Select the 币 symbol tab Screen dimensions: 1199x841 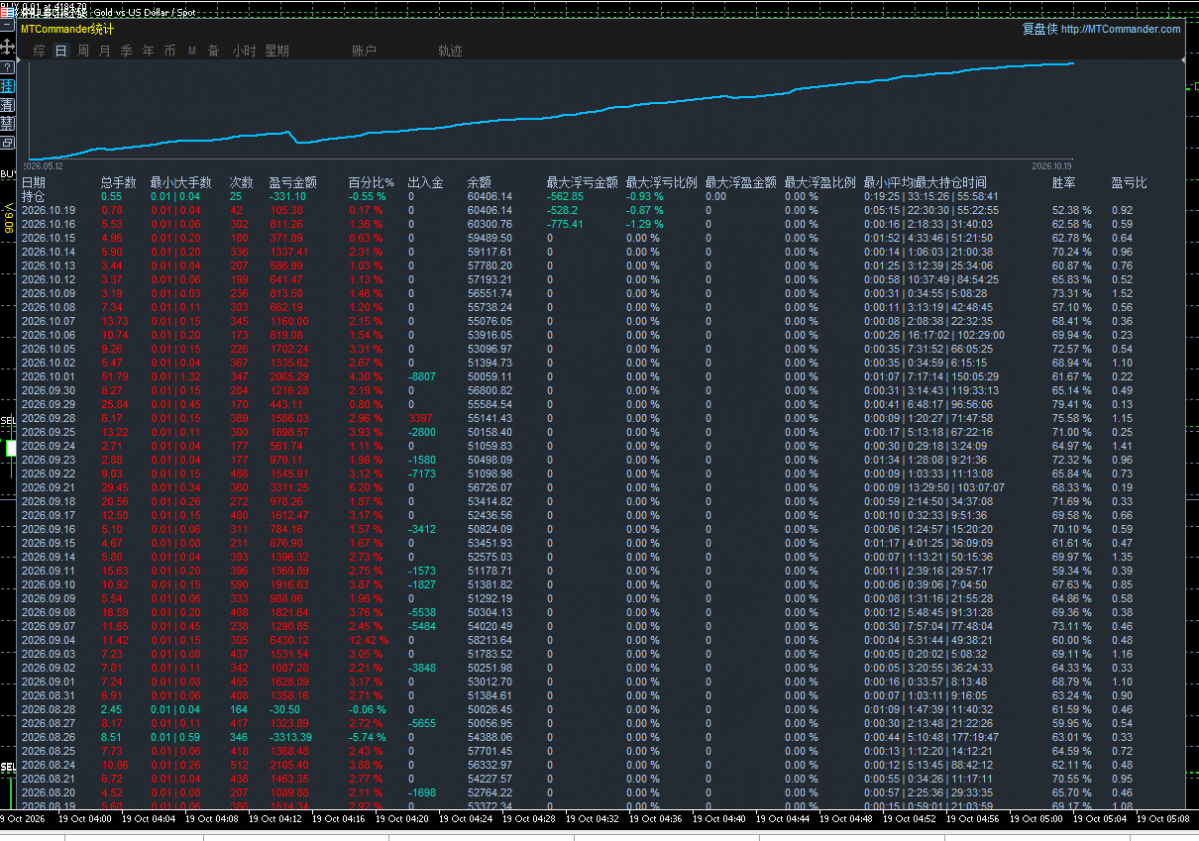[x=170, y=50]
